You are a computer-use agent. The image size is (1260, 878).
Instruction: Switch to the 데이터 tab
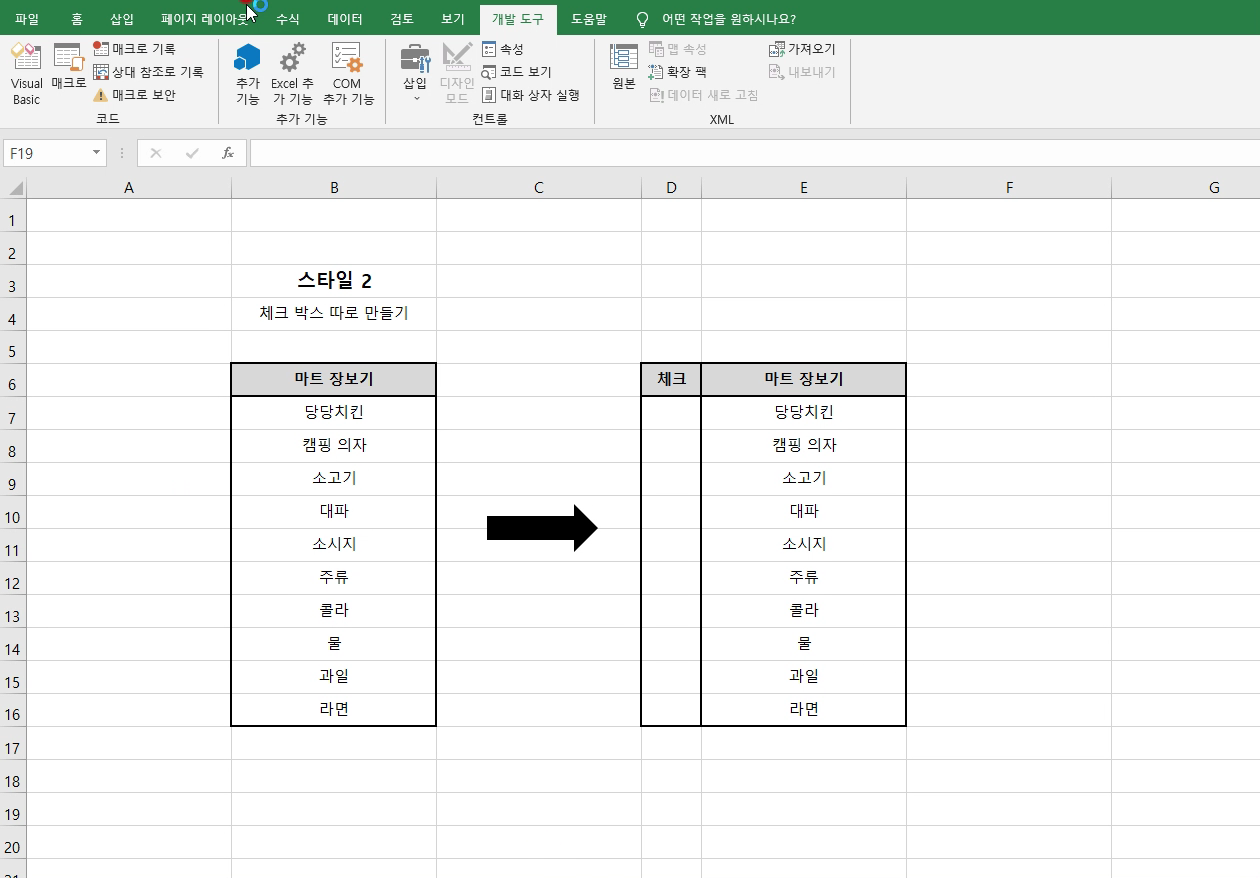345,19
